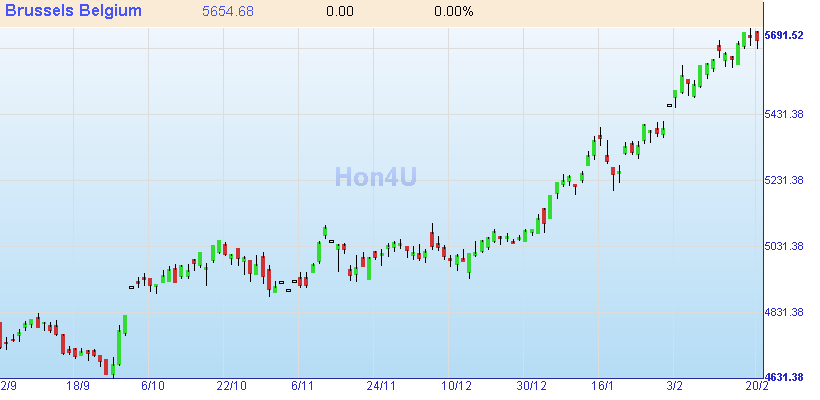Click the 5231.38 price axis label

pos(784,181)
